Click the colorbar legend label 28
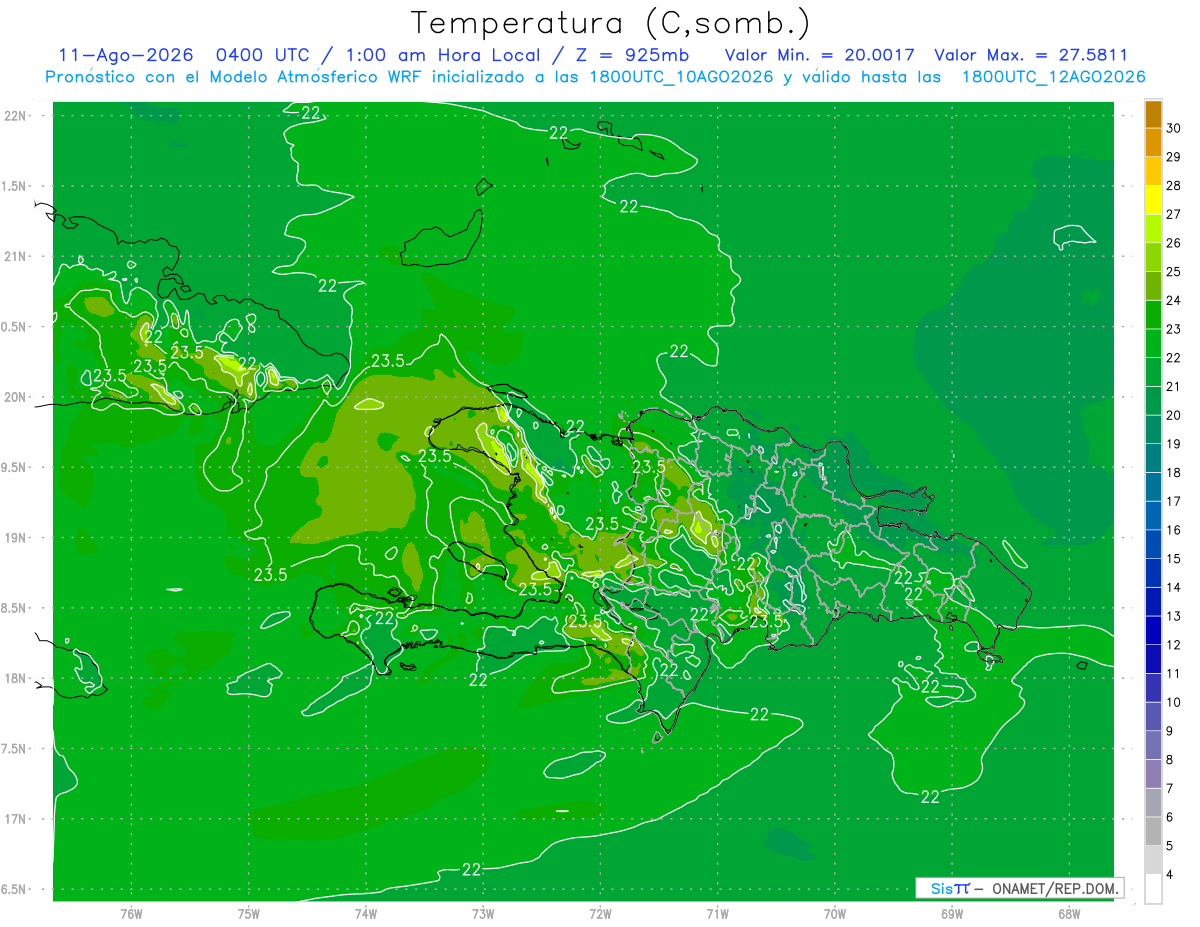The width and height of the screenshot is (1200, 927). tap(1173, 185)
